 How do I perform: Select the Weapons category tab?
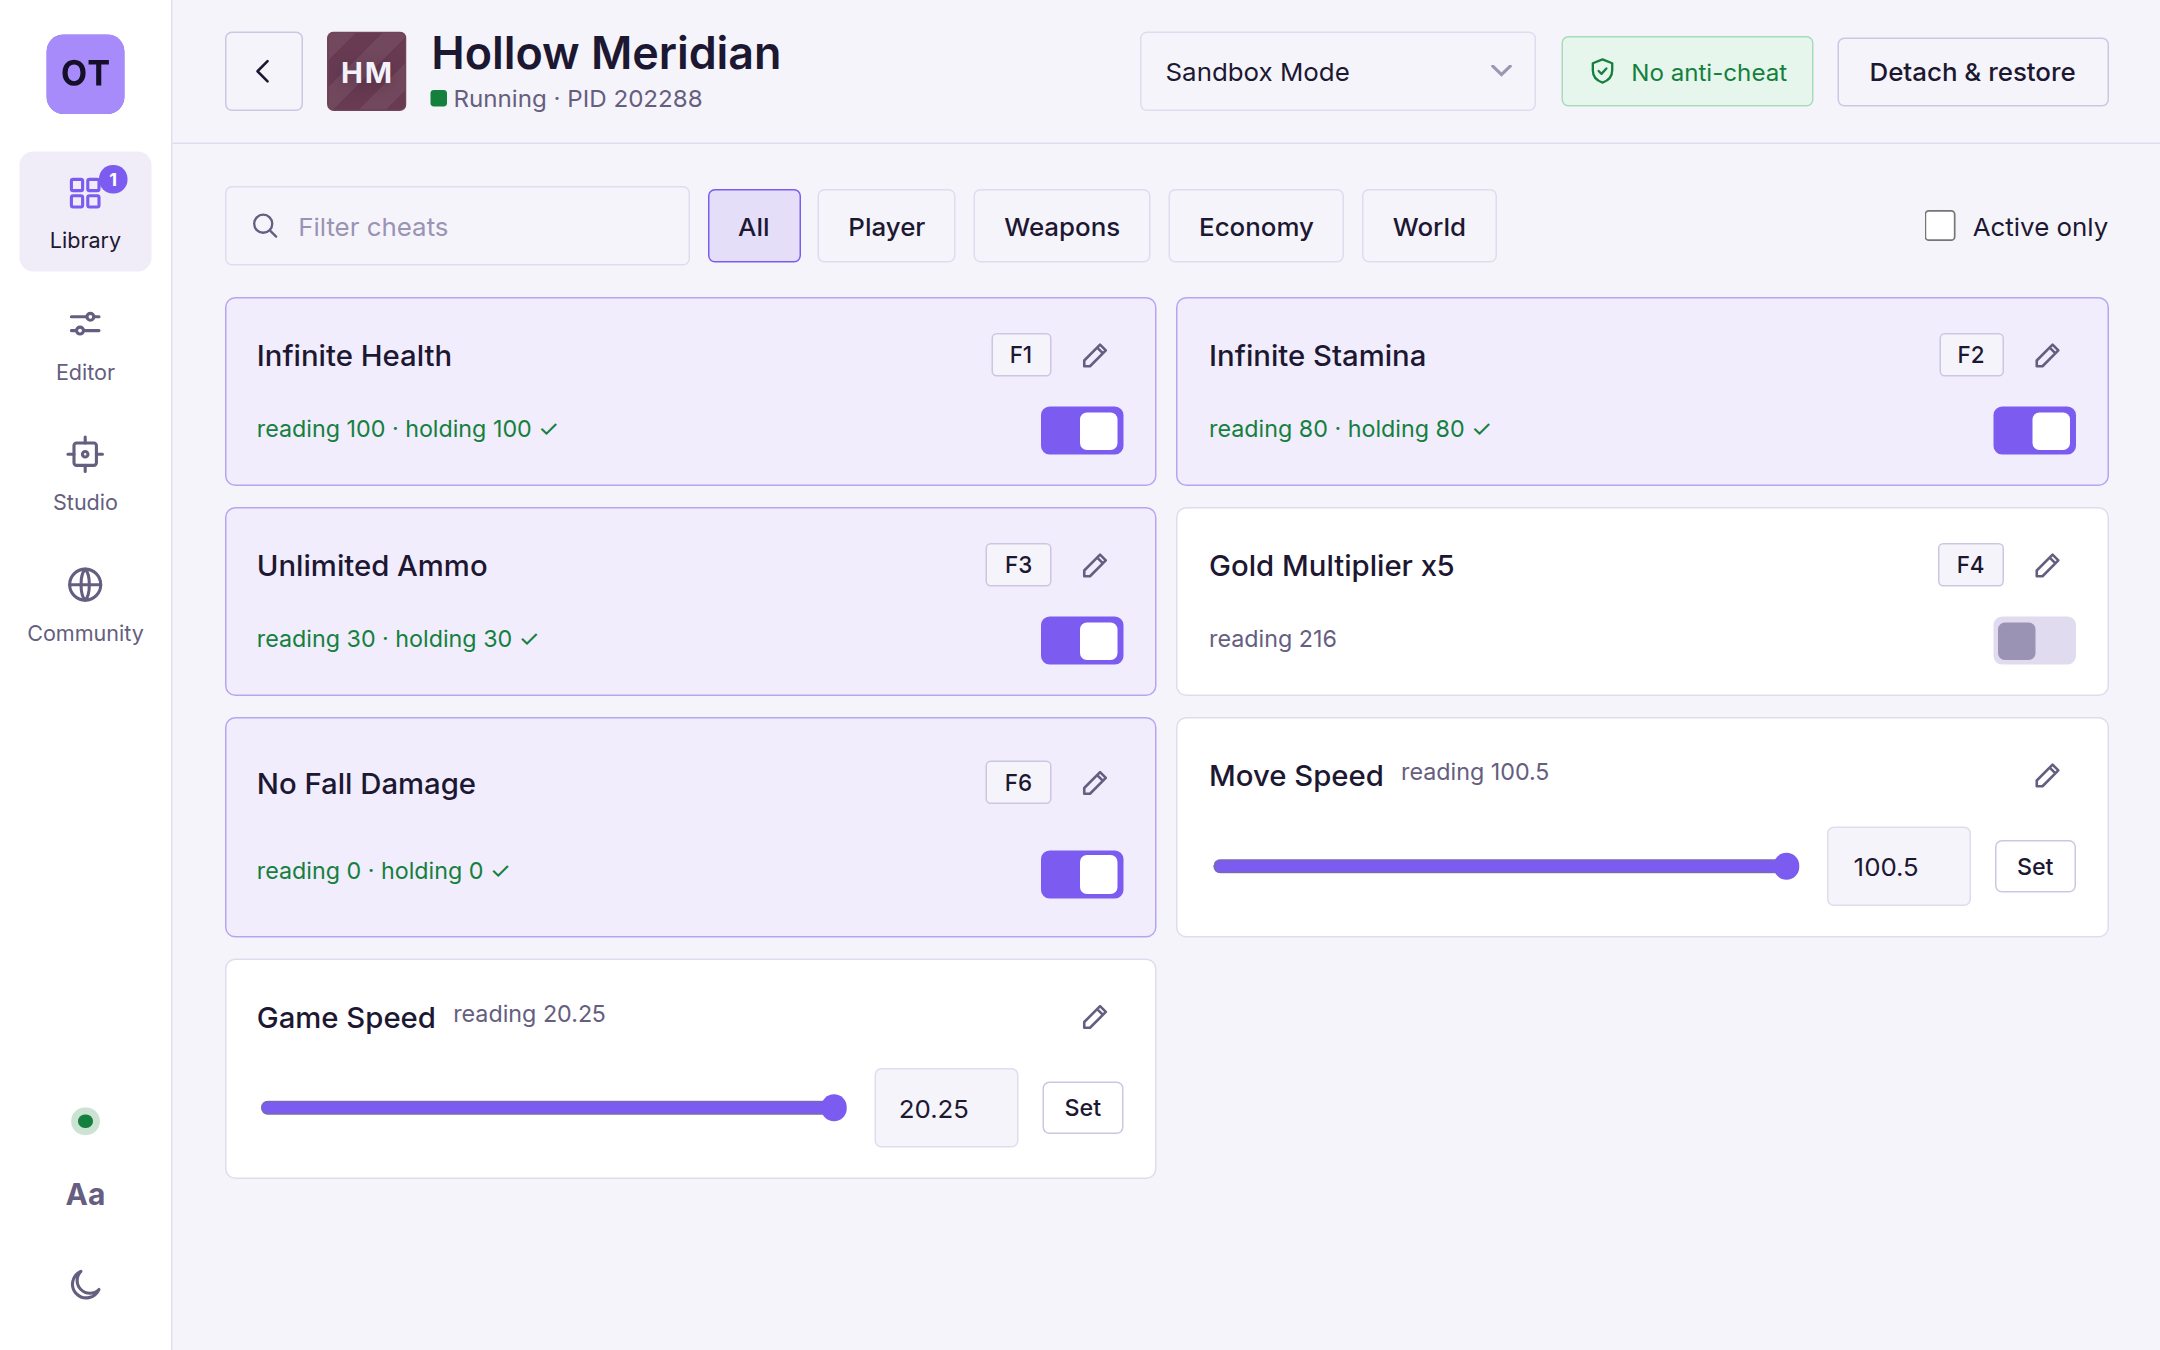[x=1062, y=226]
